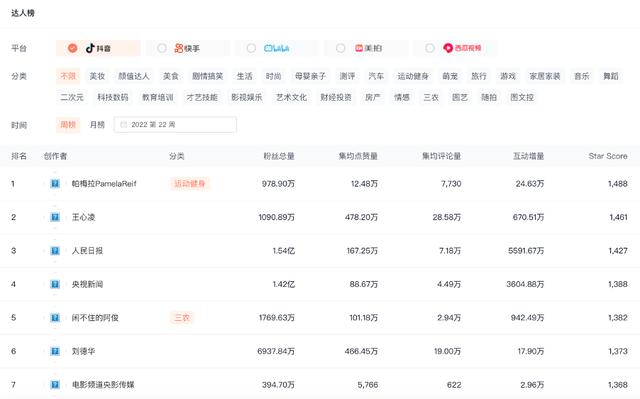640x399 pixels.
Task: Filter by the 图文控 category
Action: pos(522,97)
